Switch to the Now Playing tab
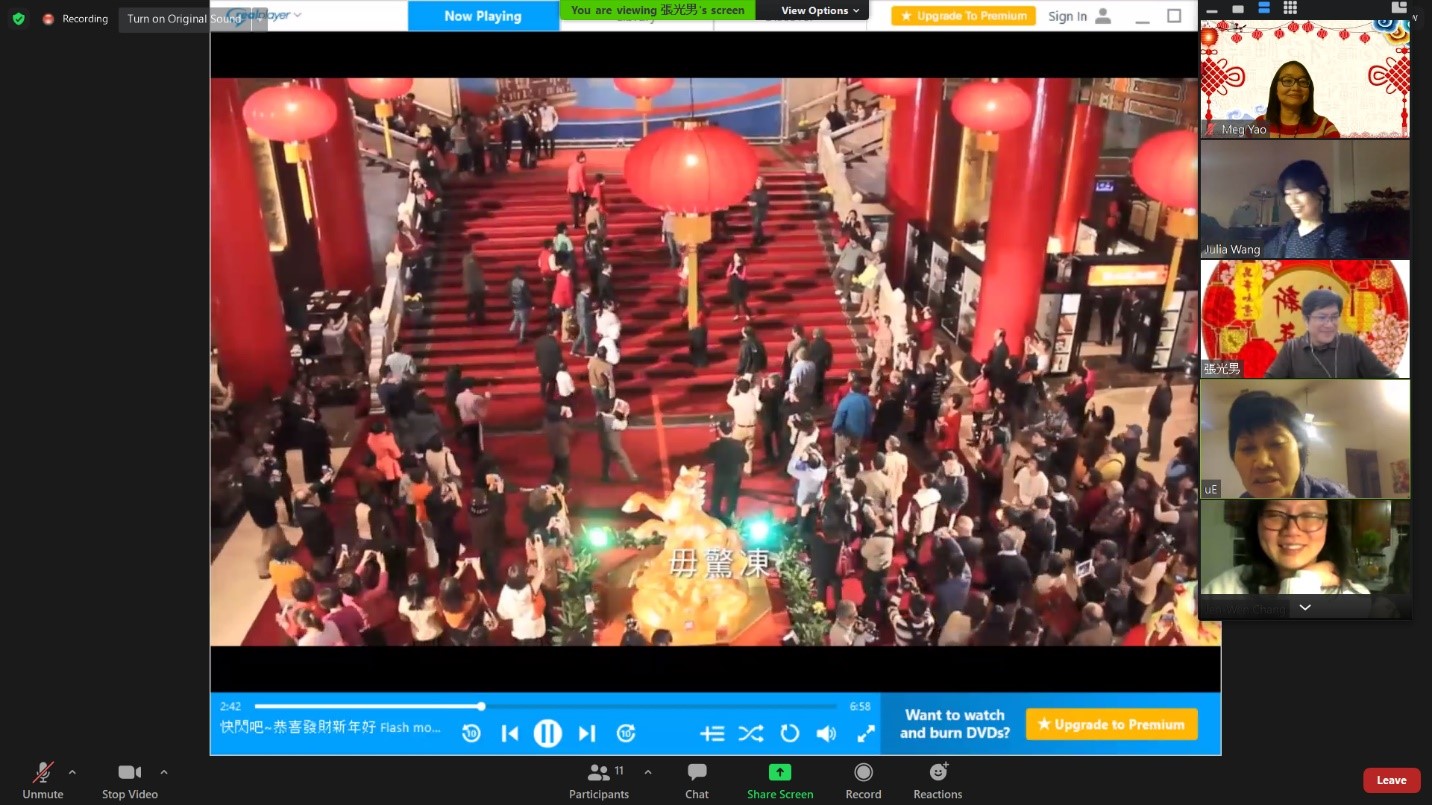 click(483, 16)
